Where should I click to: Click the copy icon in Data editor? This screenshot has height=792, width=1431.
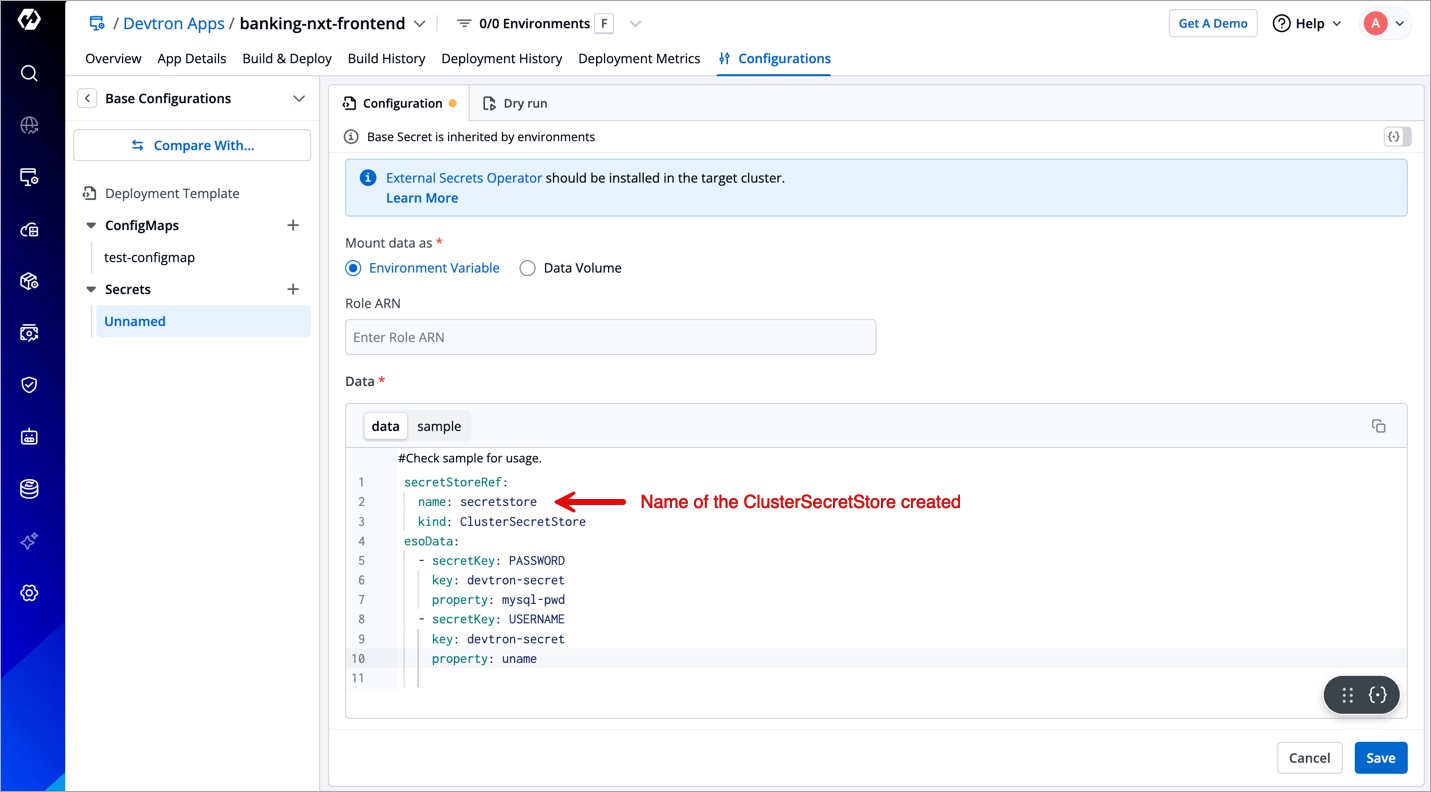(1378, 426)
